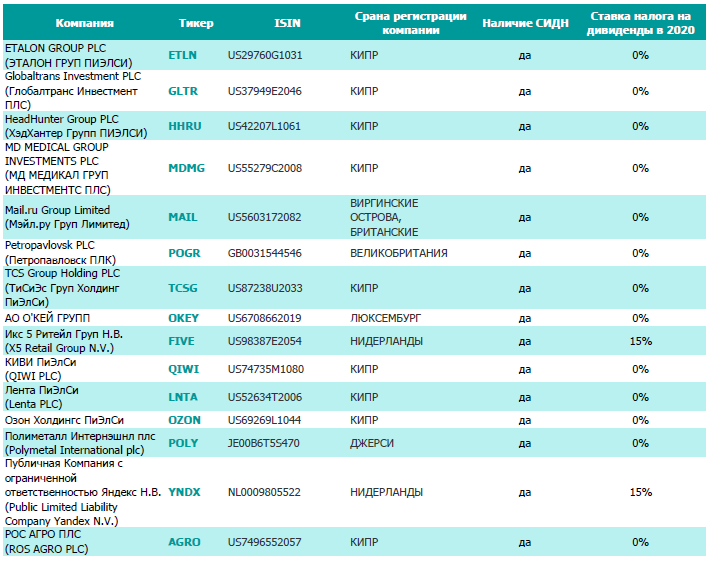This screenshot has height=562, width=708.
Task: Click the 15% tax rate in YNDX row
Action: click(641, 492)
